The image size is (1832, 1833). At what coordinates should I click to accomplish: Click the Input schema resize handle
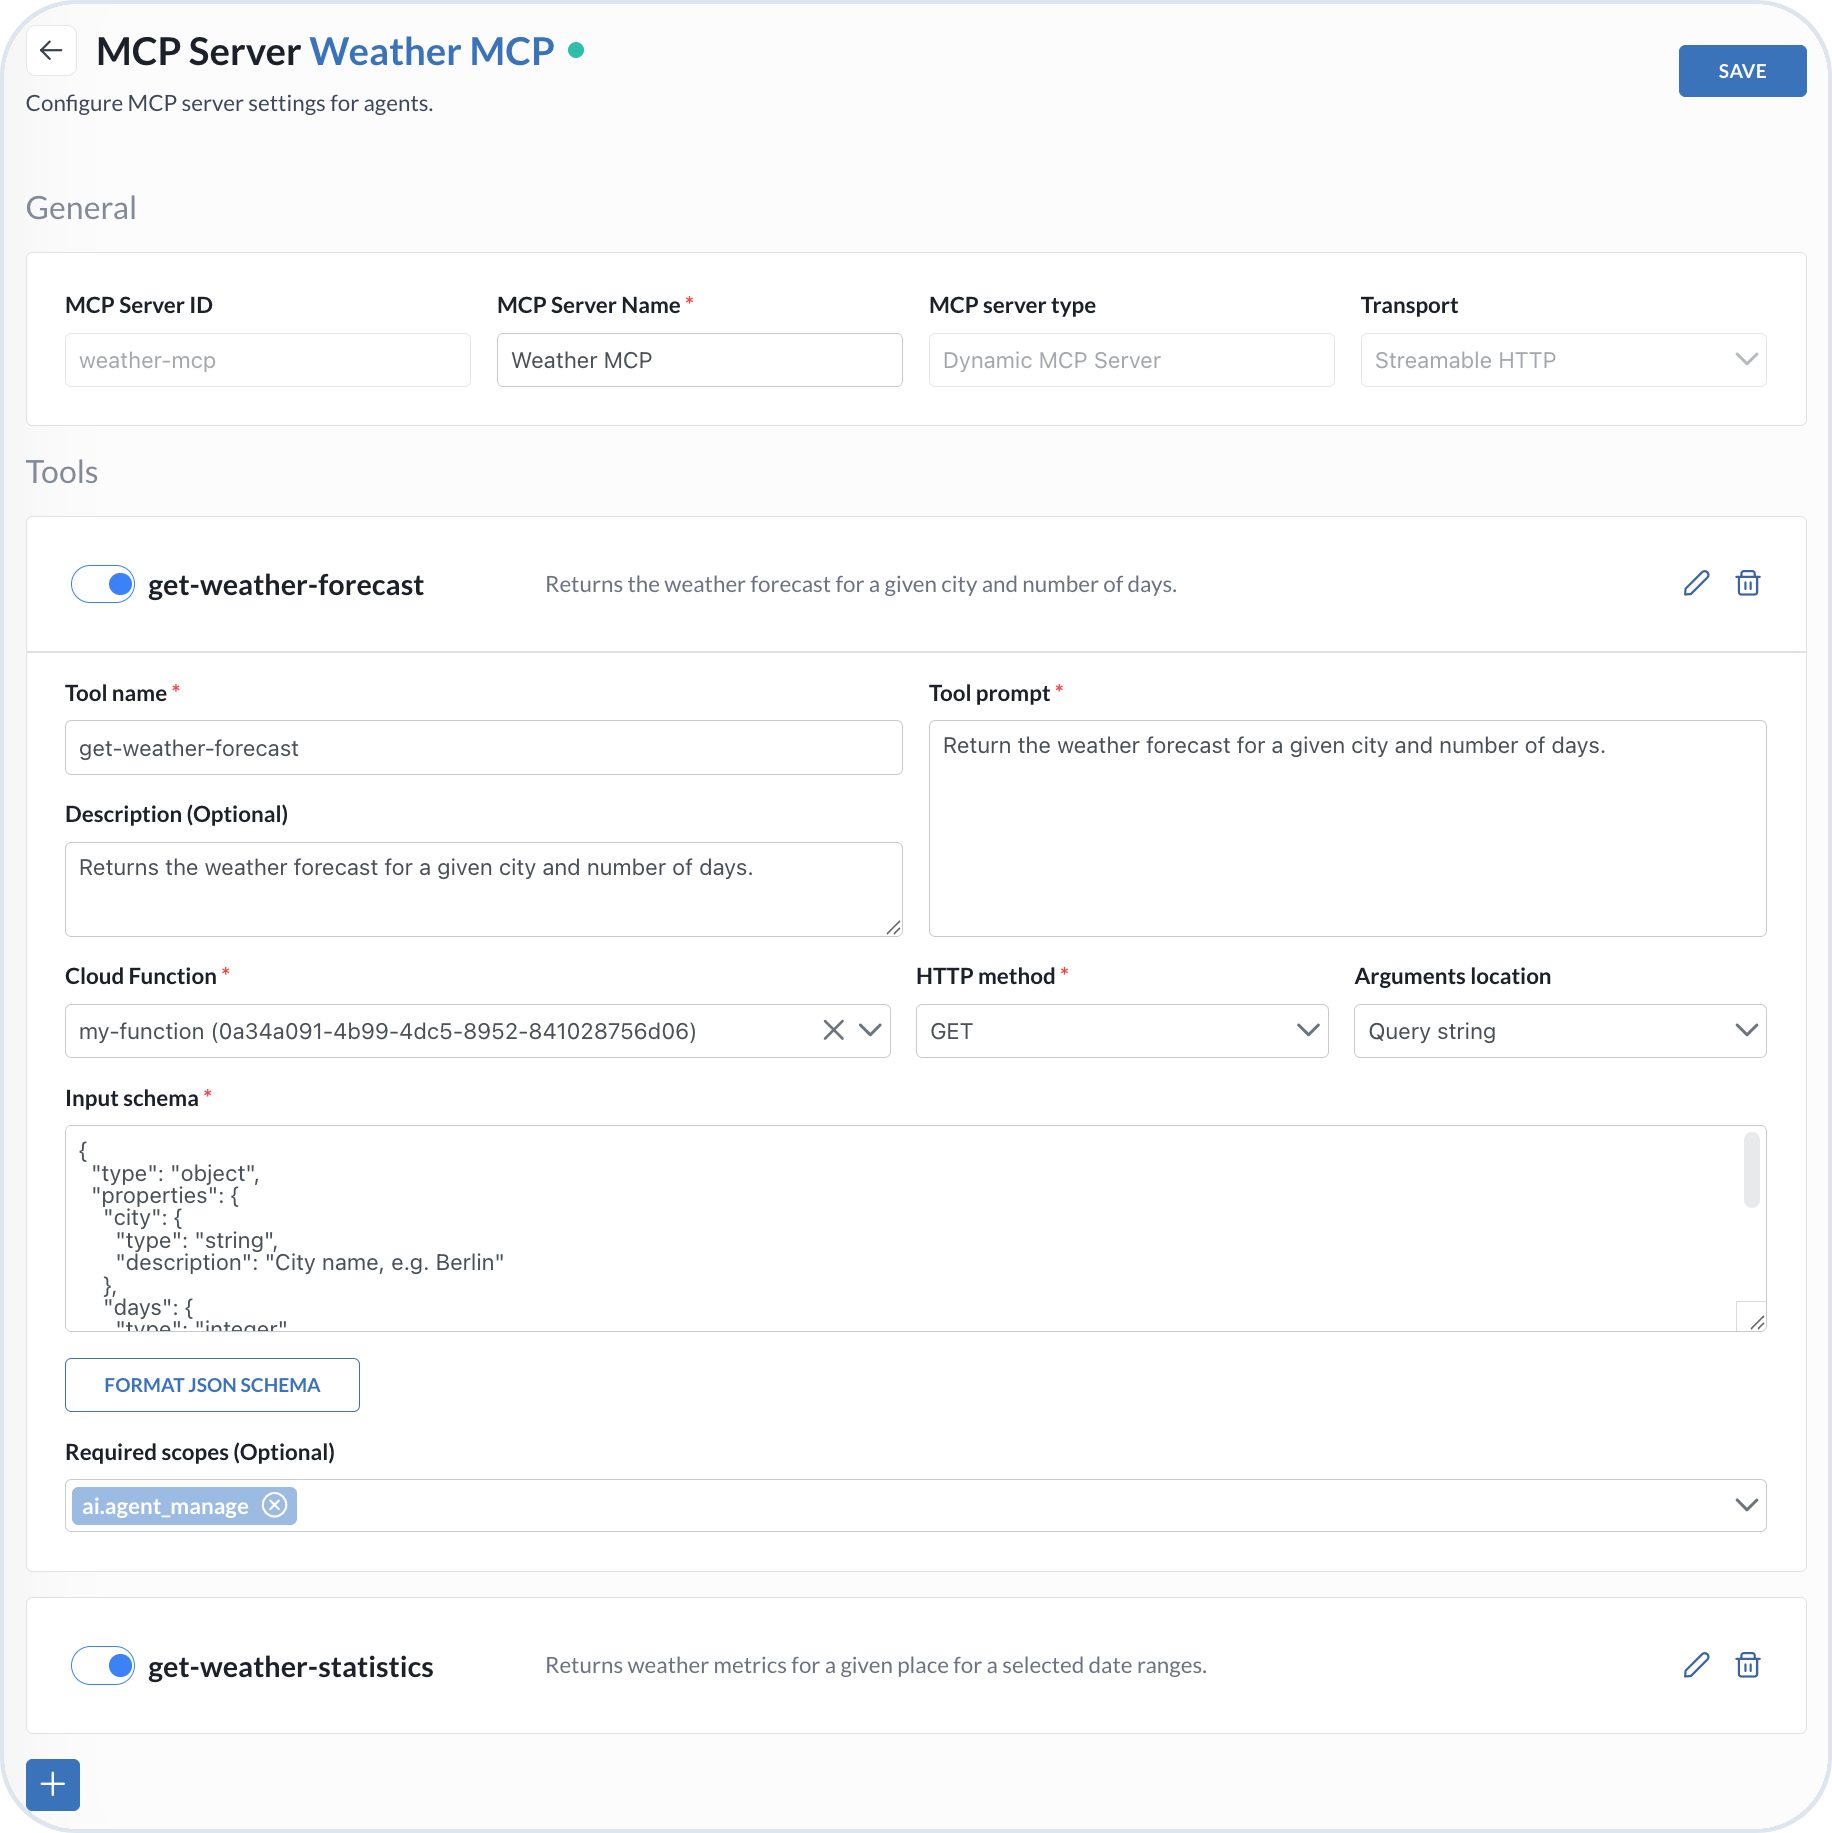pyautogui.click(x=1757, y=1322)
